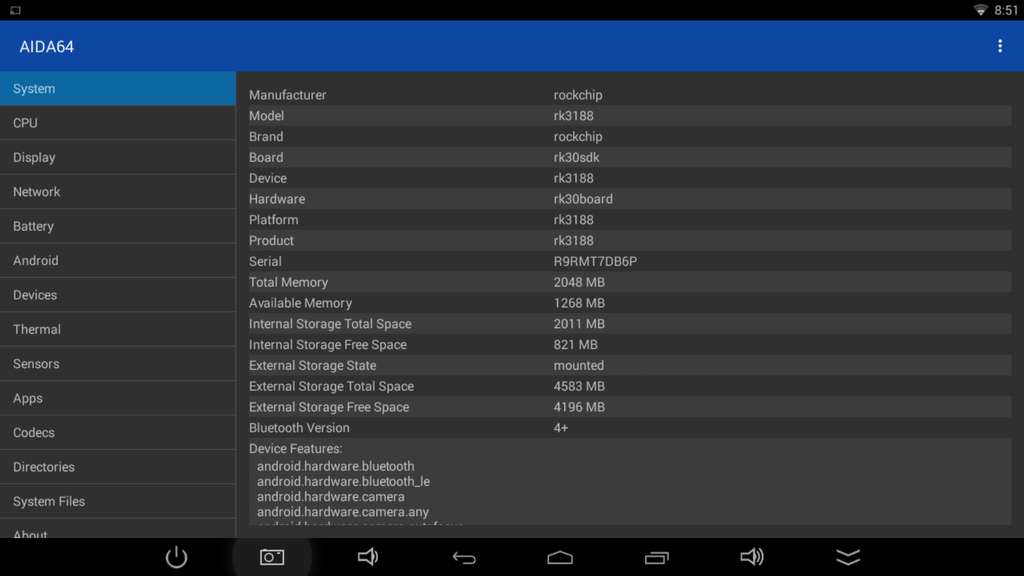Viewport: 1024px width, 576px height.
Task: Open the Thermal section
Action: click(118, 329)
